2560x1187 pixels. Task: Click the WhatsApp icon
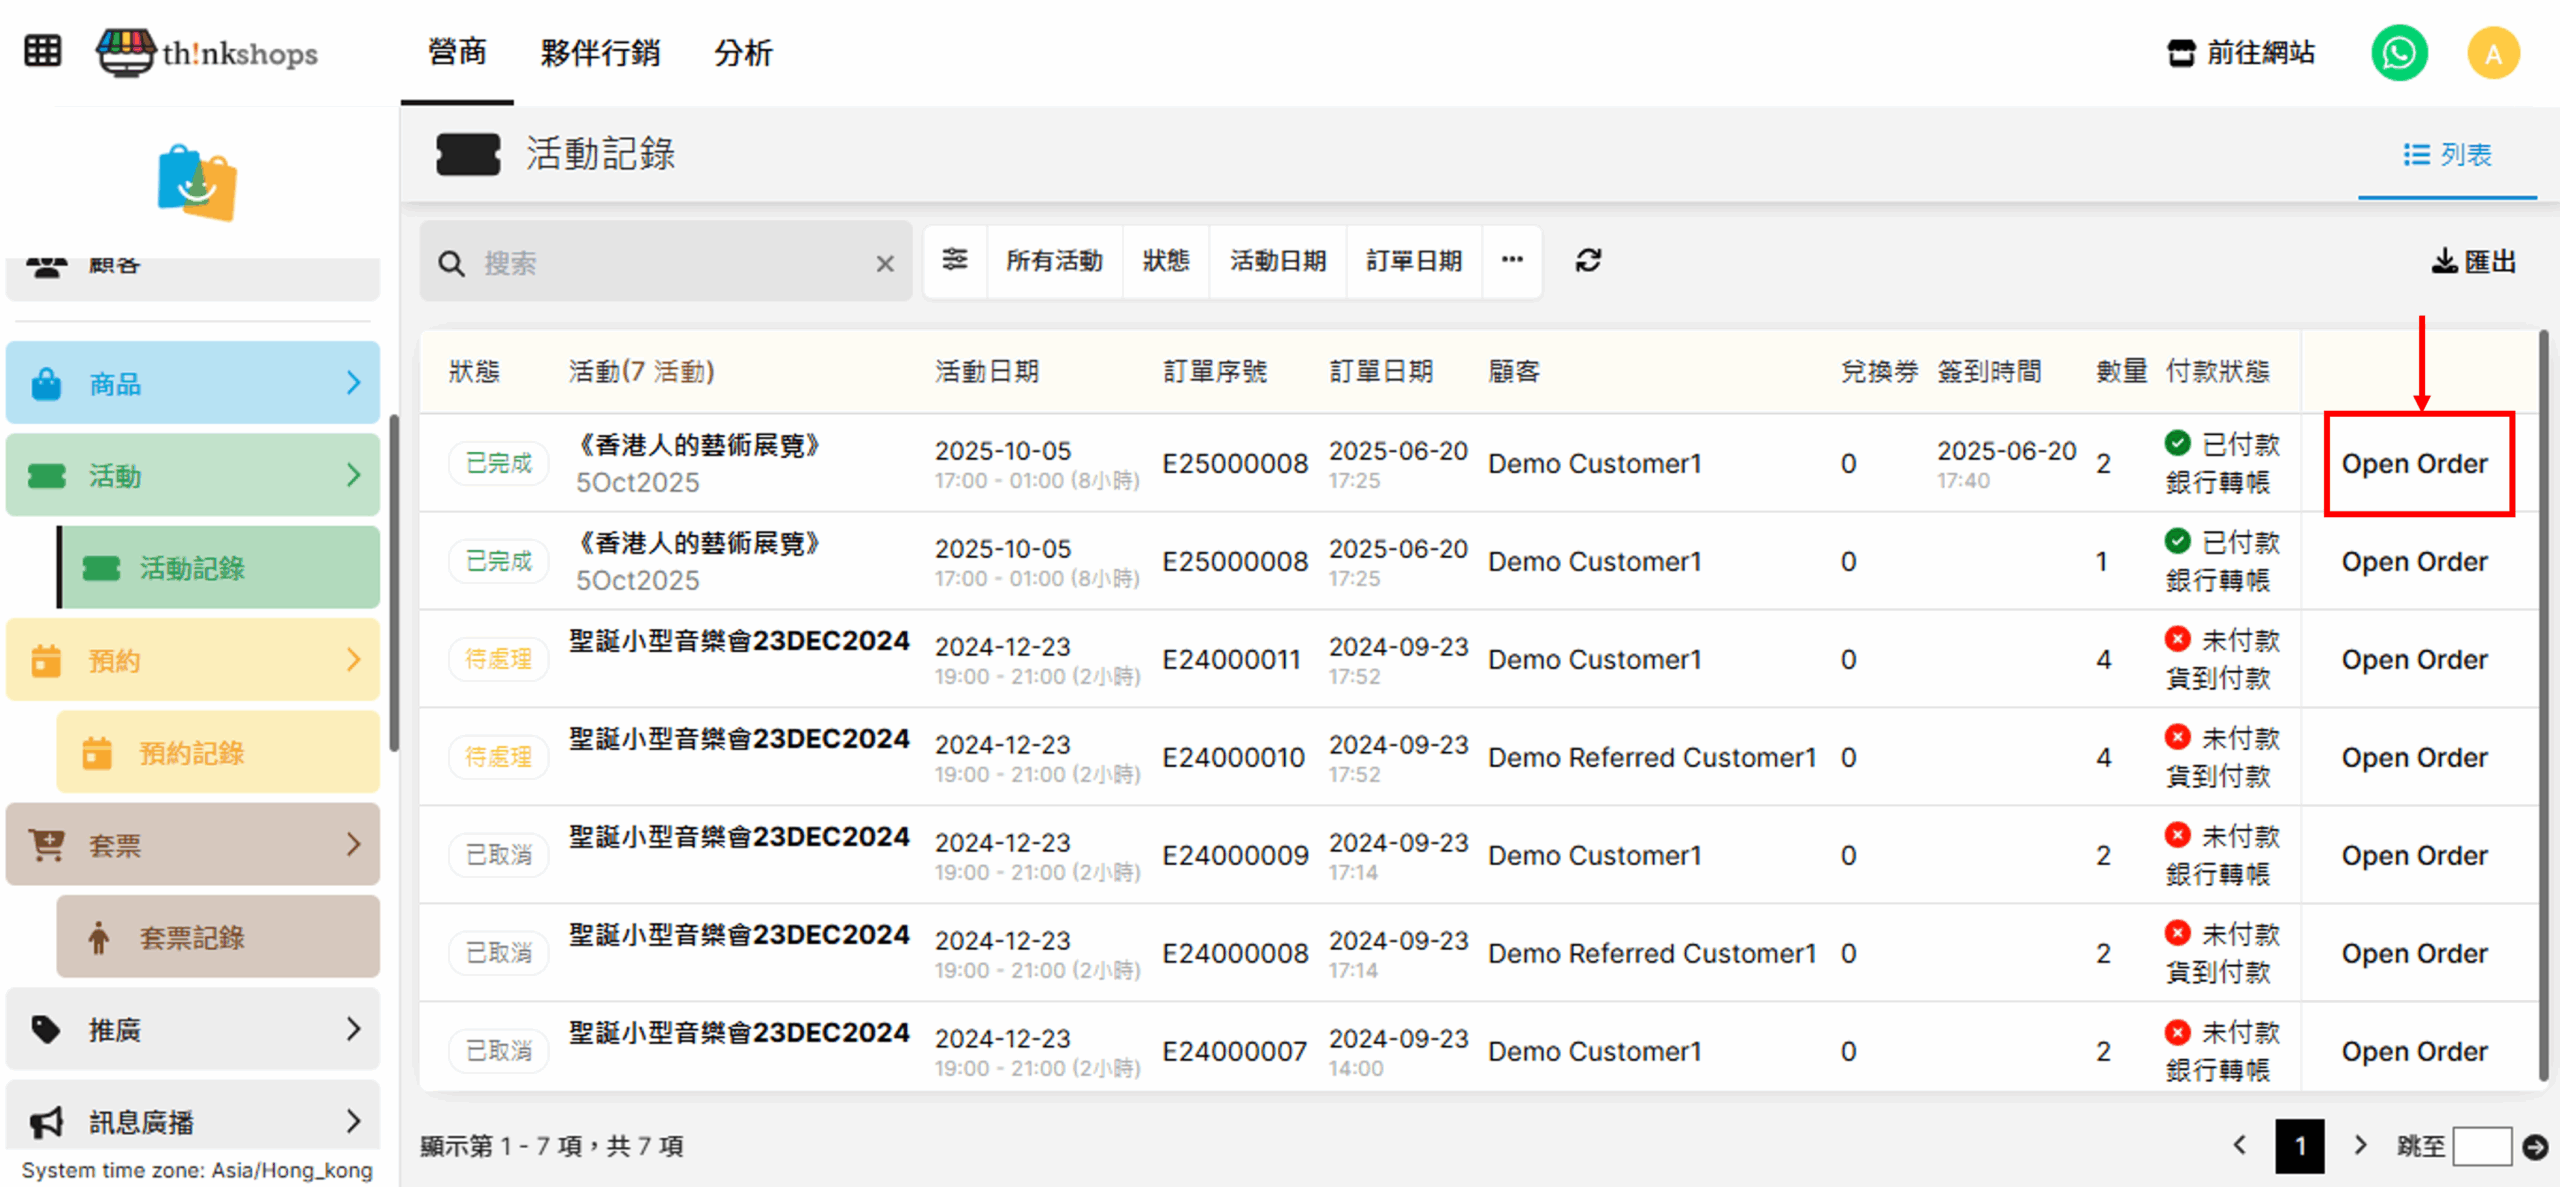pos(2398,53)
